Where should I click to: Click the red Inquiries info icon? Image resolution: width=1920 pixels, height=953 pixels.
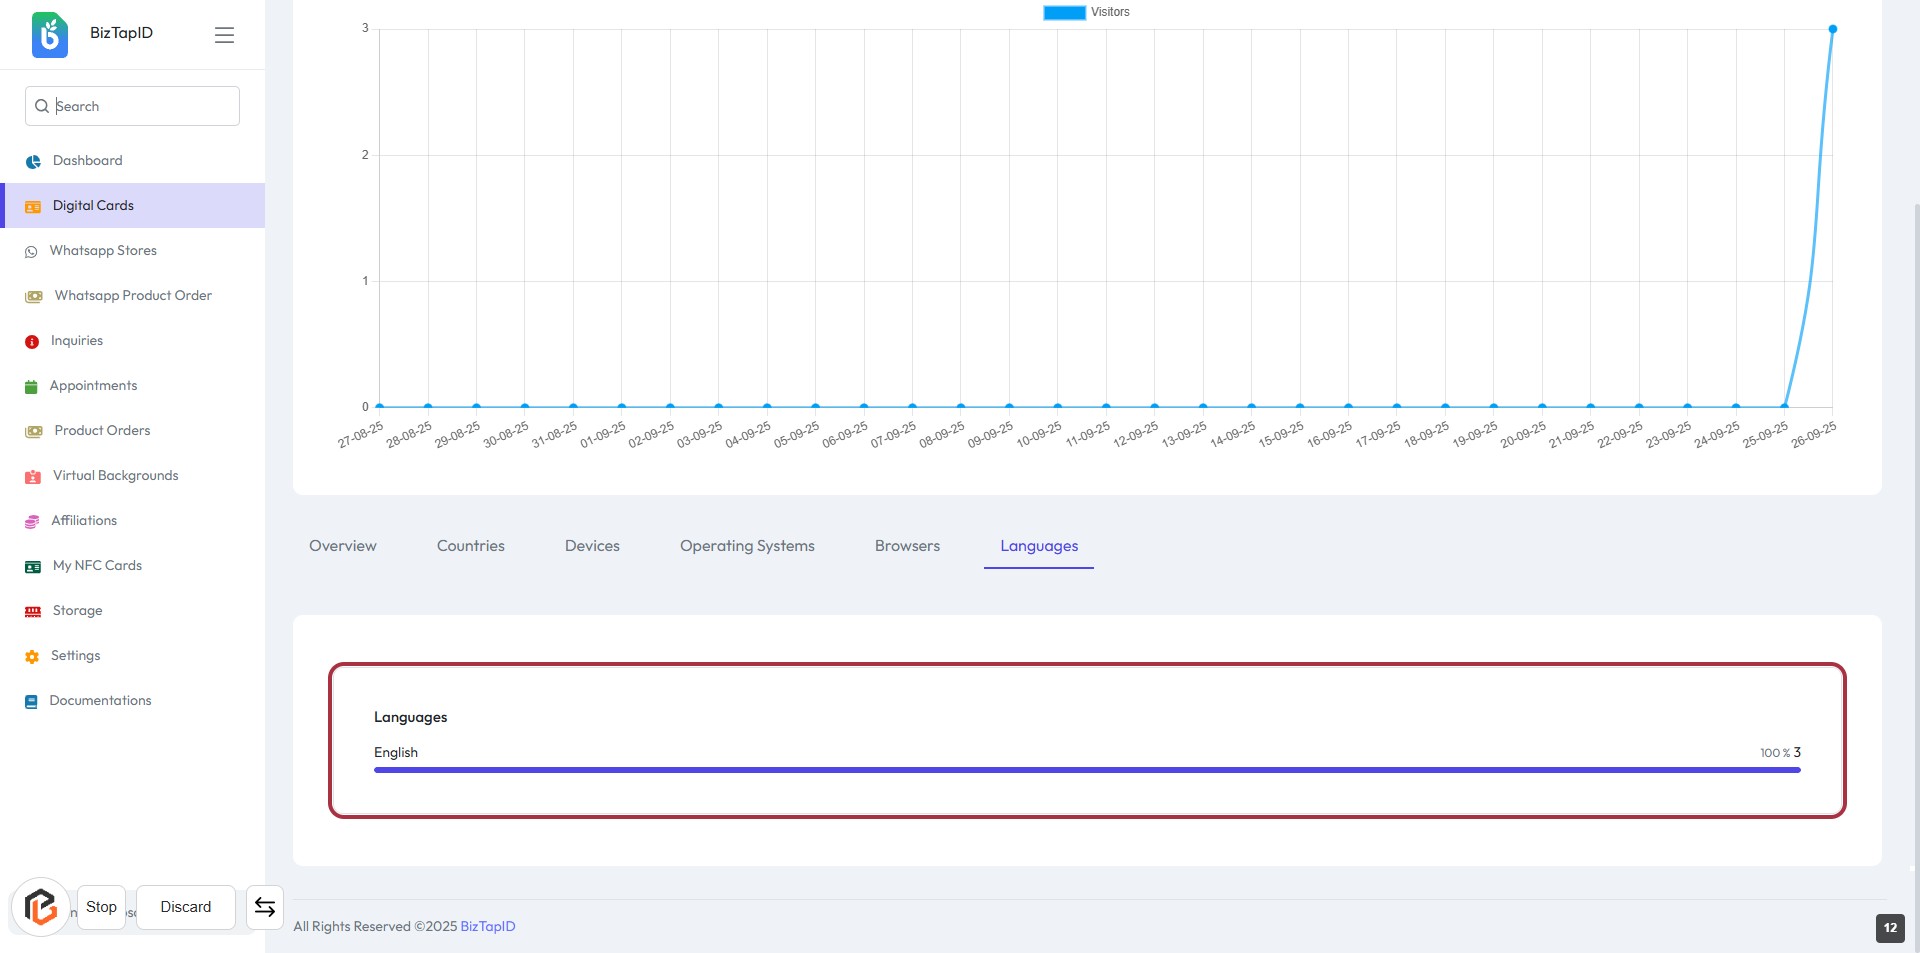(32, 341)
